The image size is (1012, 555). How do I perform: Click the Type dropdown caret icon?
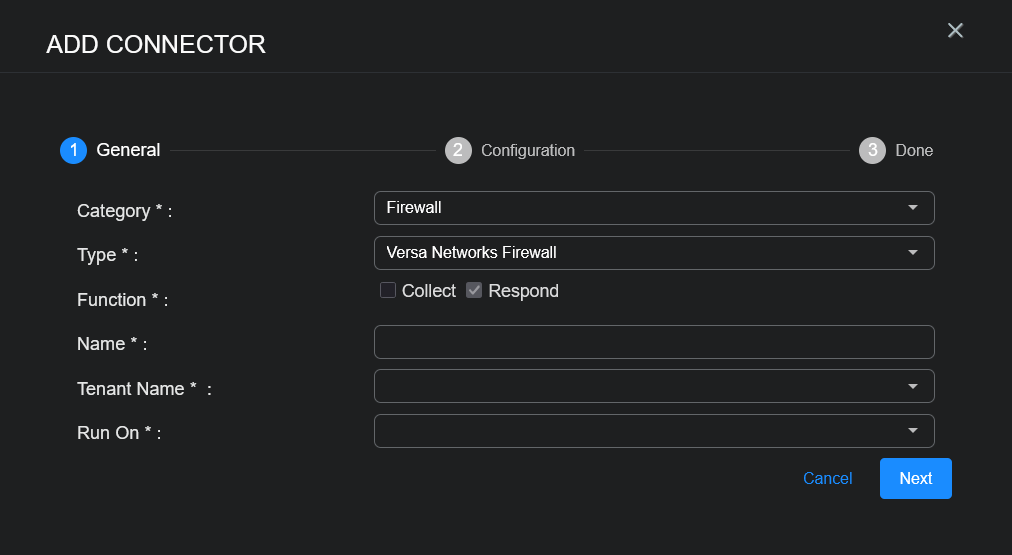912,253
